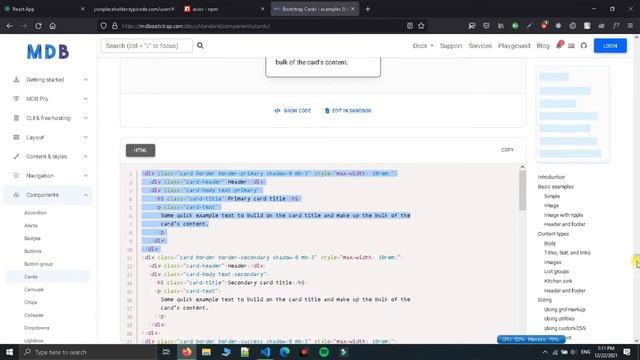Open Blog in the top menu

[x=543, y=46]
